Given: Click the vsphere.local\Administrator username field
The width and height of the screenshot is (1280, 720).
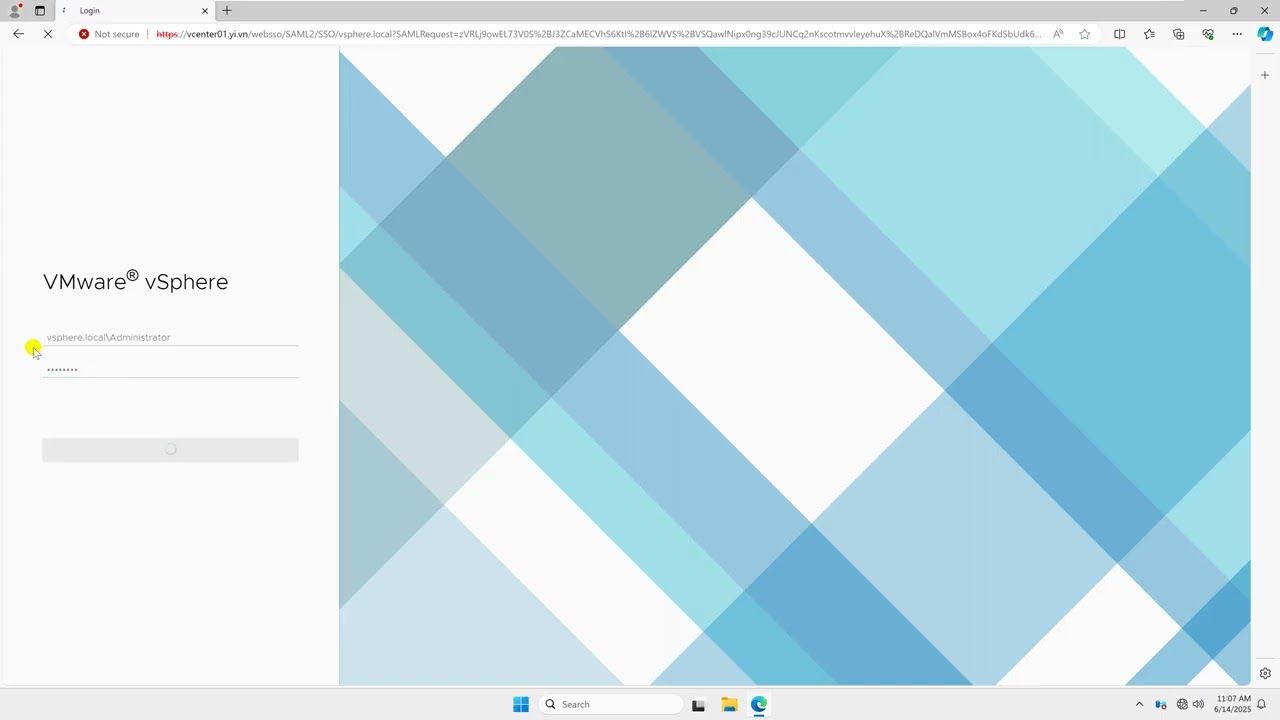Looking at the screenshot, I should pos(170,337).
